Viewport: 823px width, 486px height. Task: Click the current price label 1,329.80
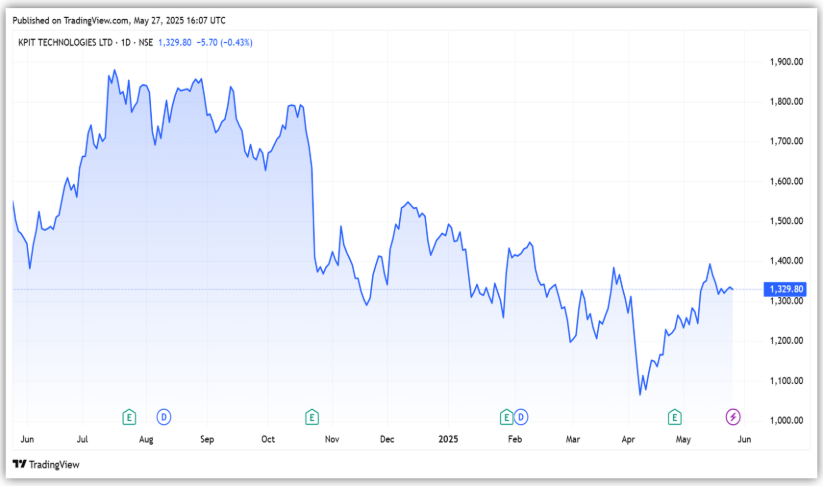(783, 289)
